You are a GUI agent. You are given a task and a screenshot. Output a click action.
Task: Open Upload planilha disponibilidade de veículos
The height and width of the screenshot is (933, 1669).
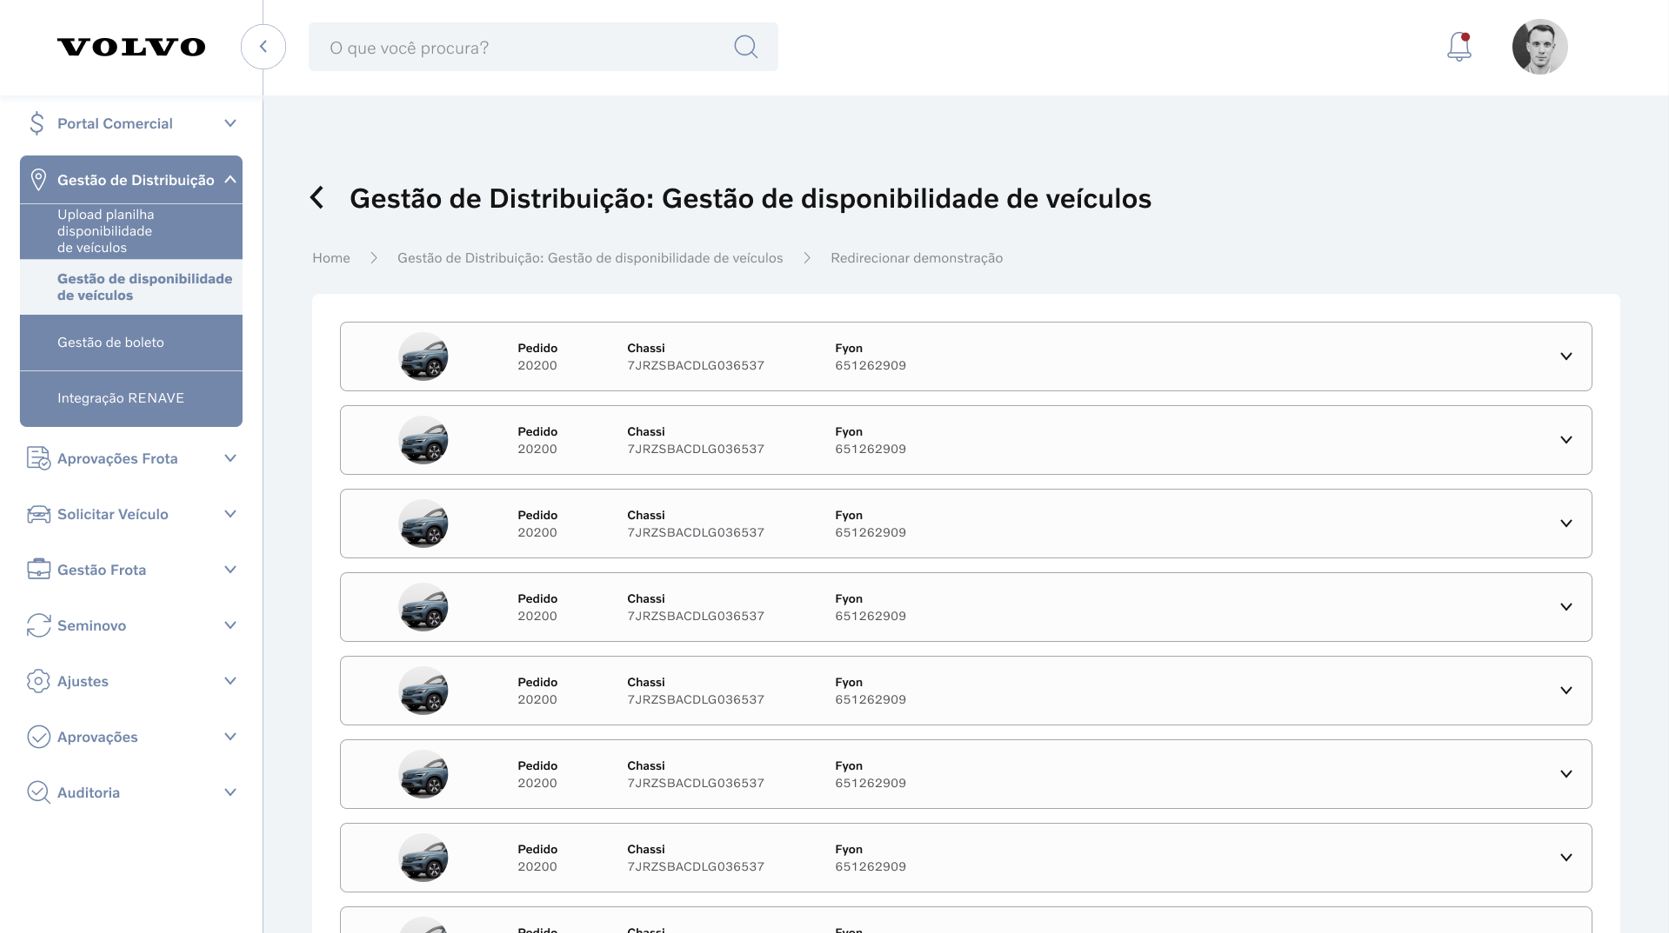tap(106, 231)
